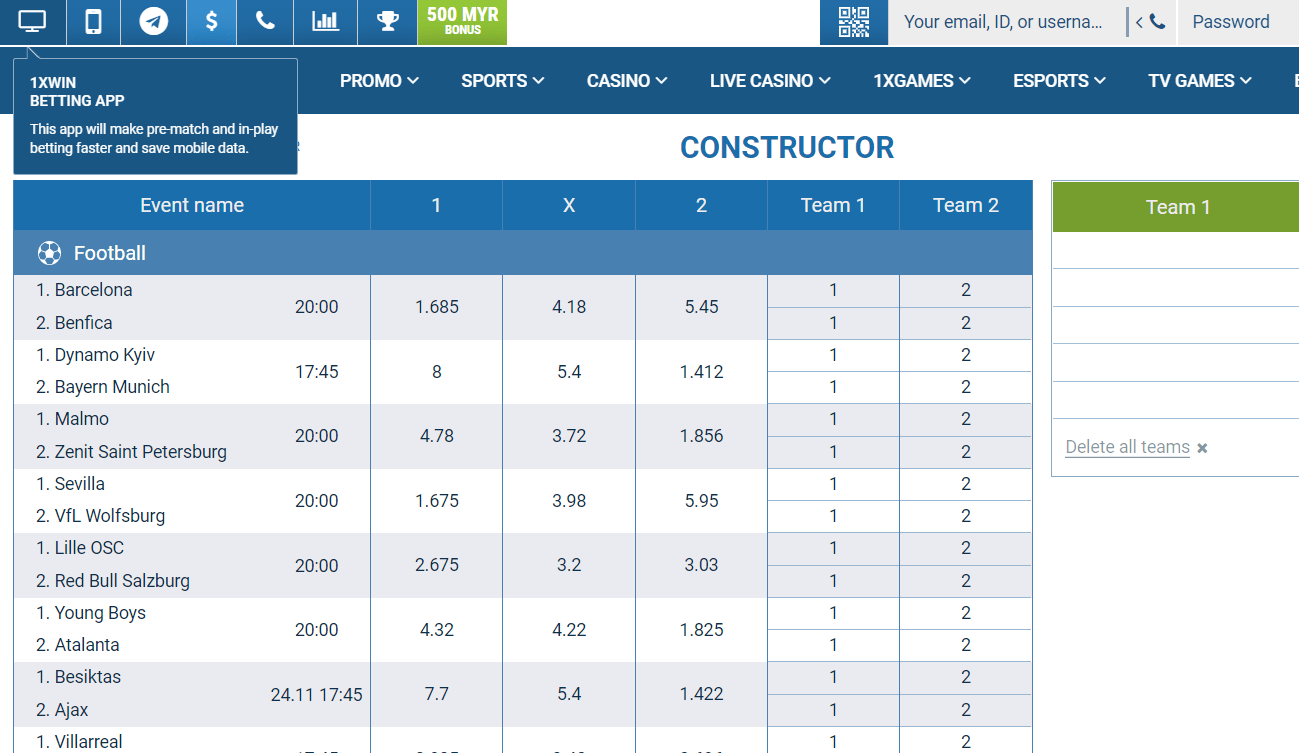Select odds 2.675 for Lille OSC win
This screenshot has height=753, width=1299.
[x=437, y=565]
